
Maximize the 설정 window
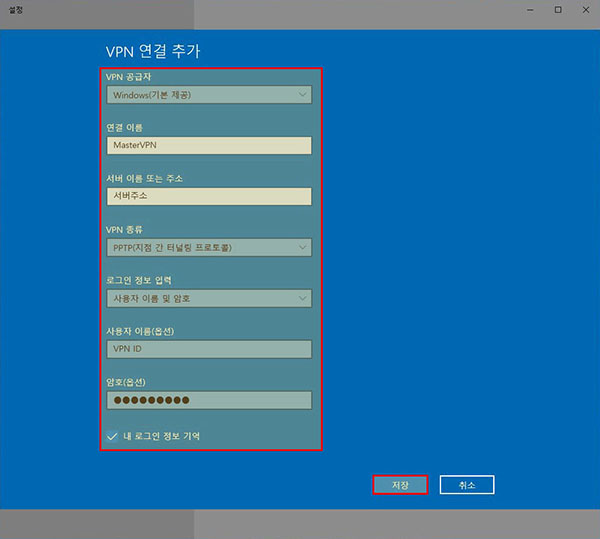click(x=557, y=9)
